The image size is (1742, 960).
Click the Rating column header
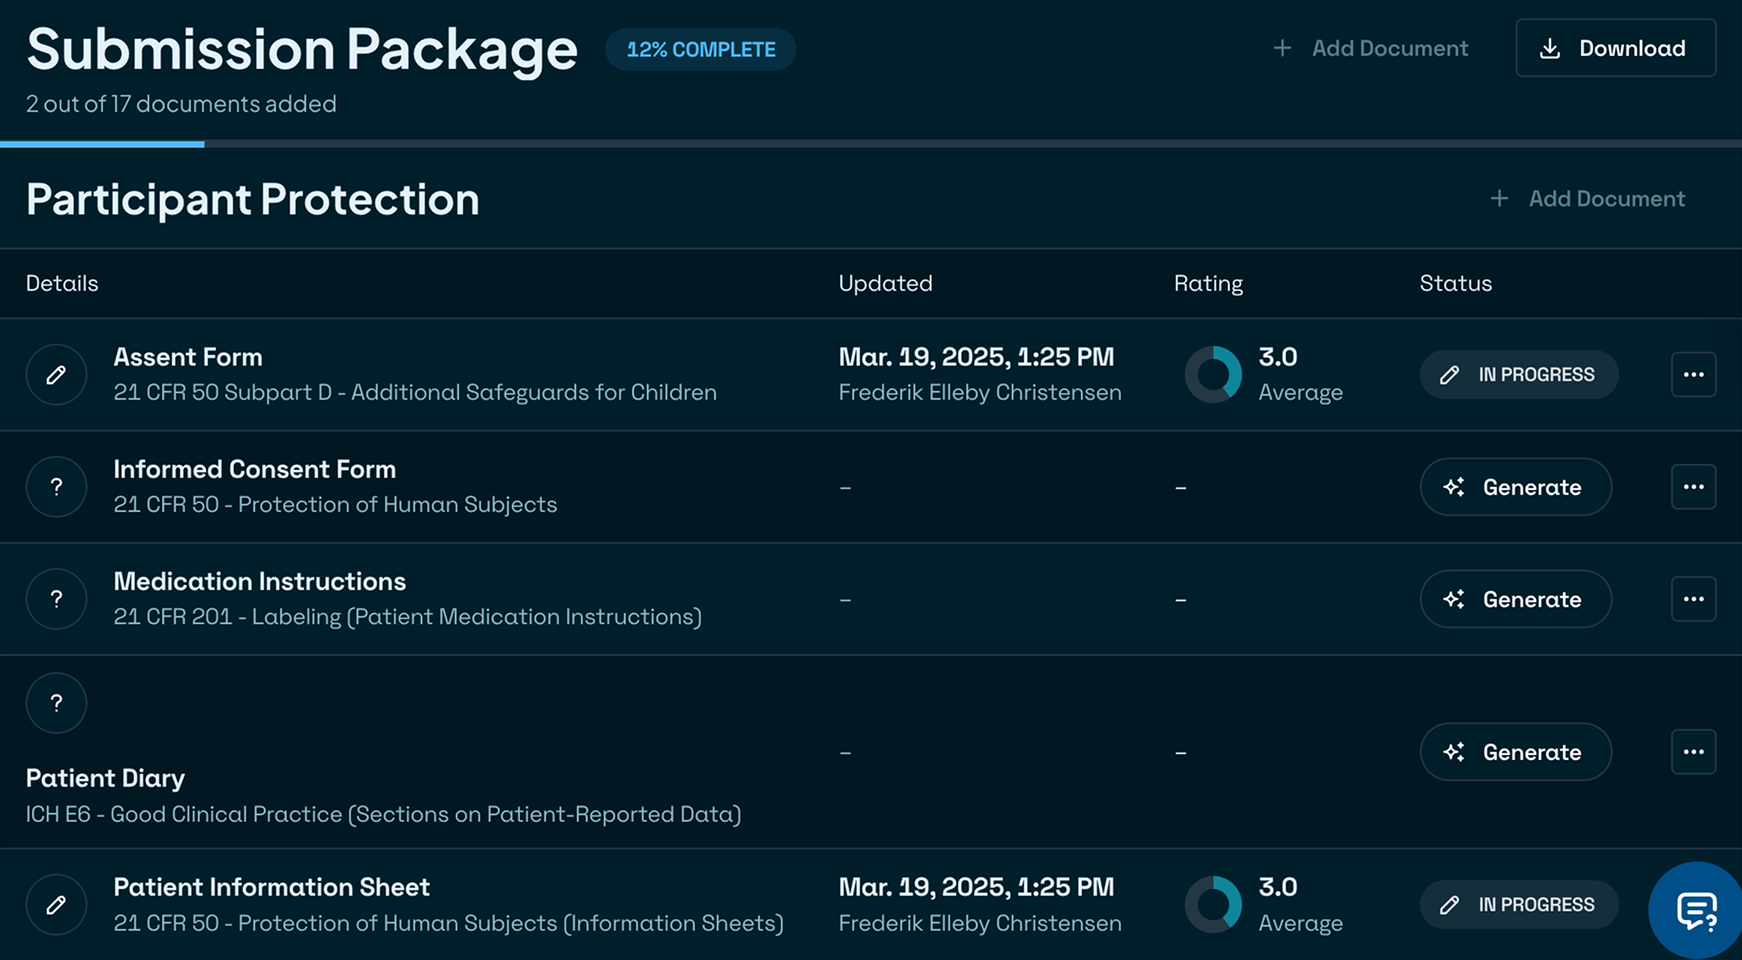1208,283
